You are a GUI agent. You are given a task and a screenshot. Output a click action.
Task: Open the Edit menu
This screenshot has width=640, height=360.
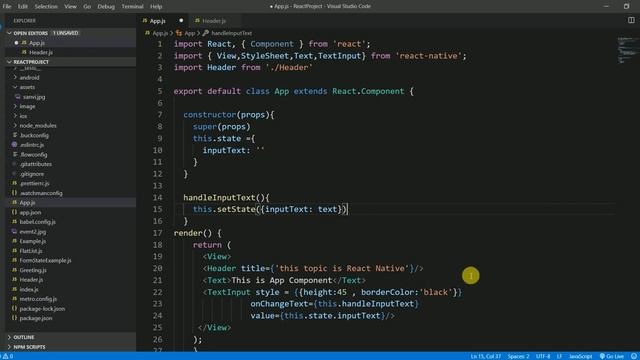22,7
